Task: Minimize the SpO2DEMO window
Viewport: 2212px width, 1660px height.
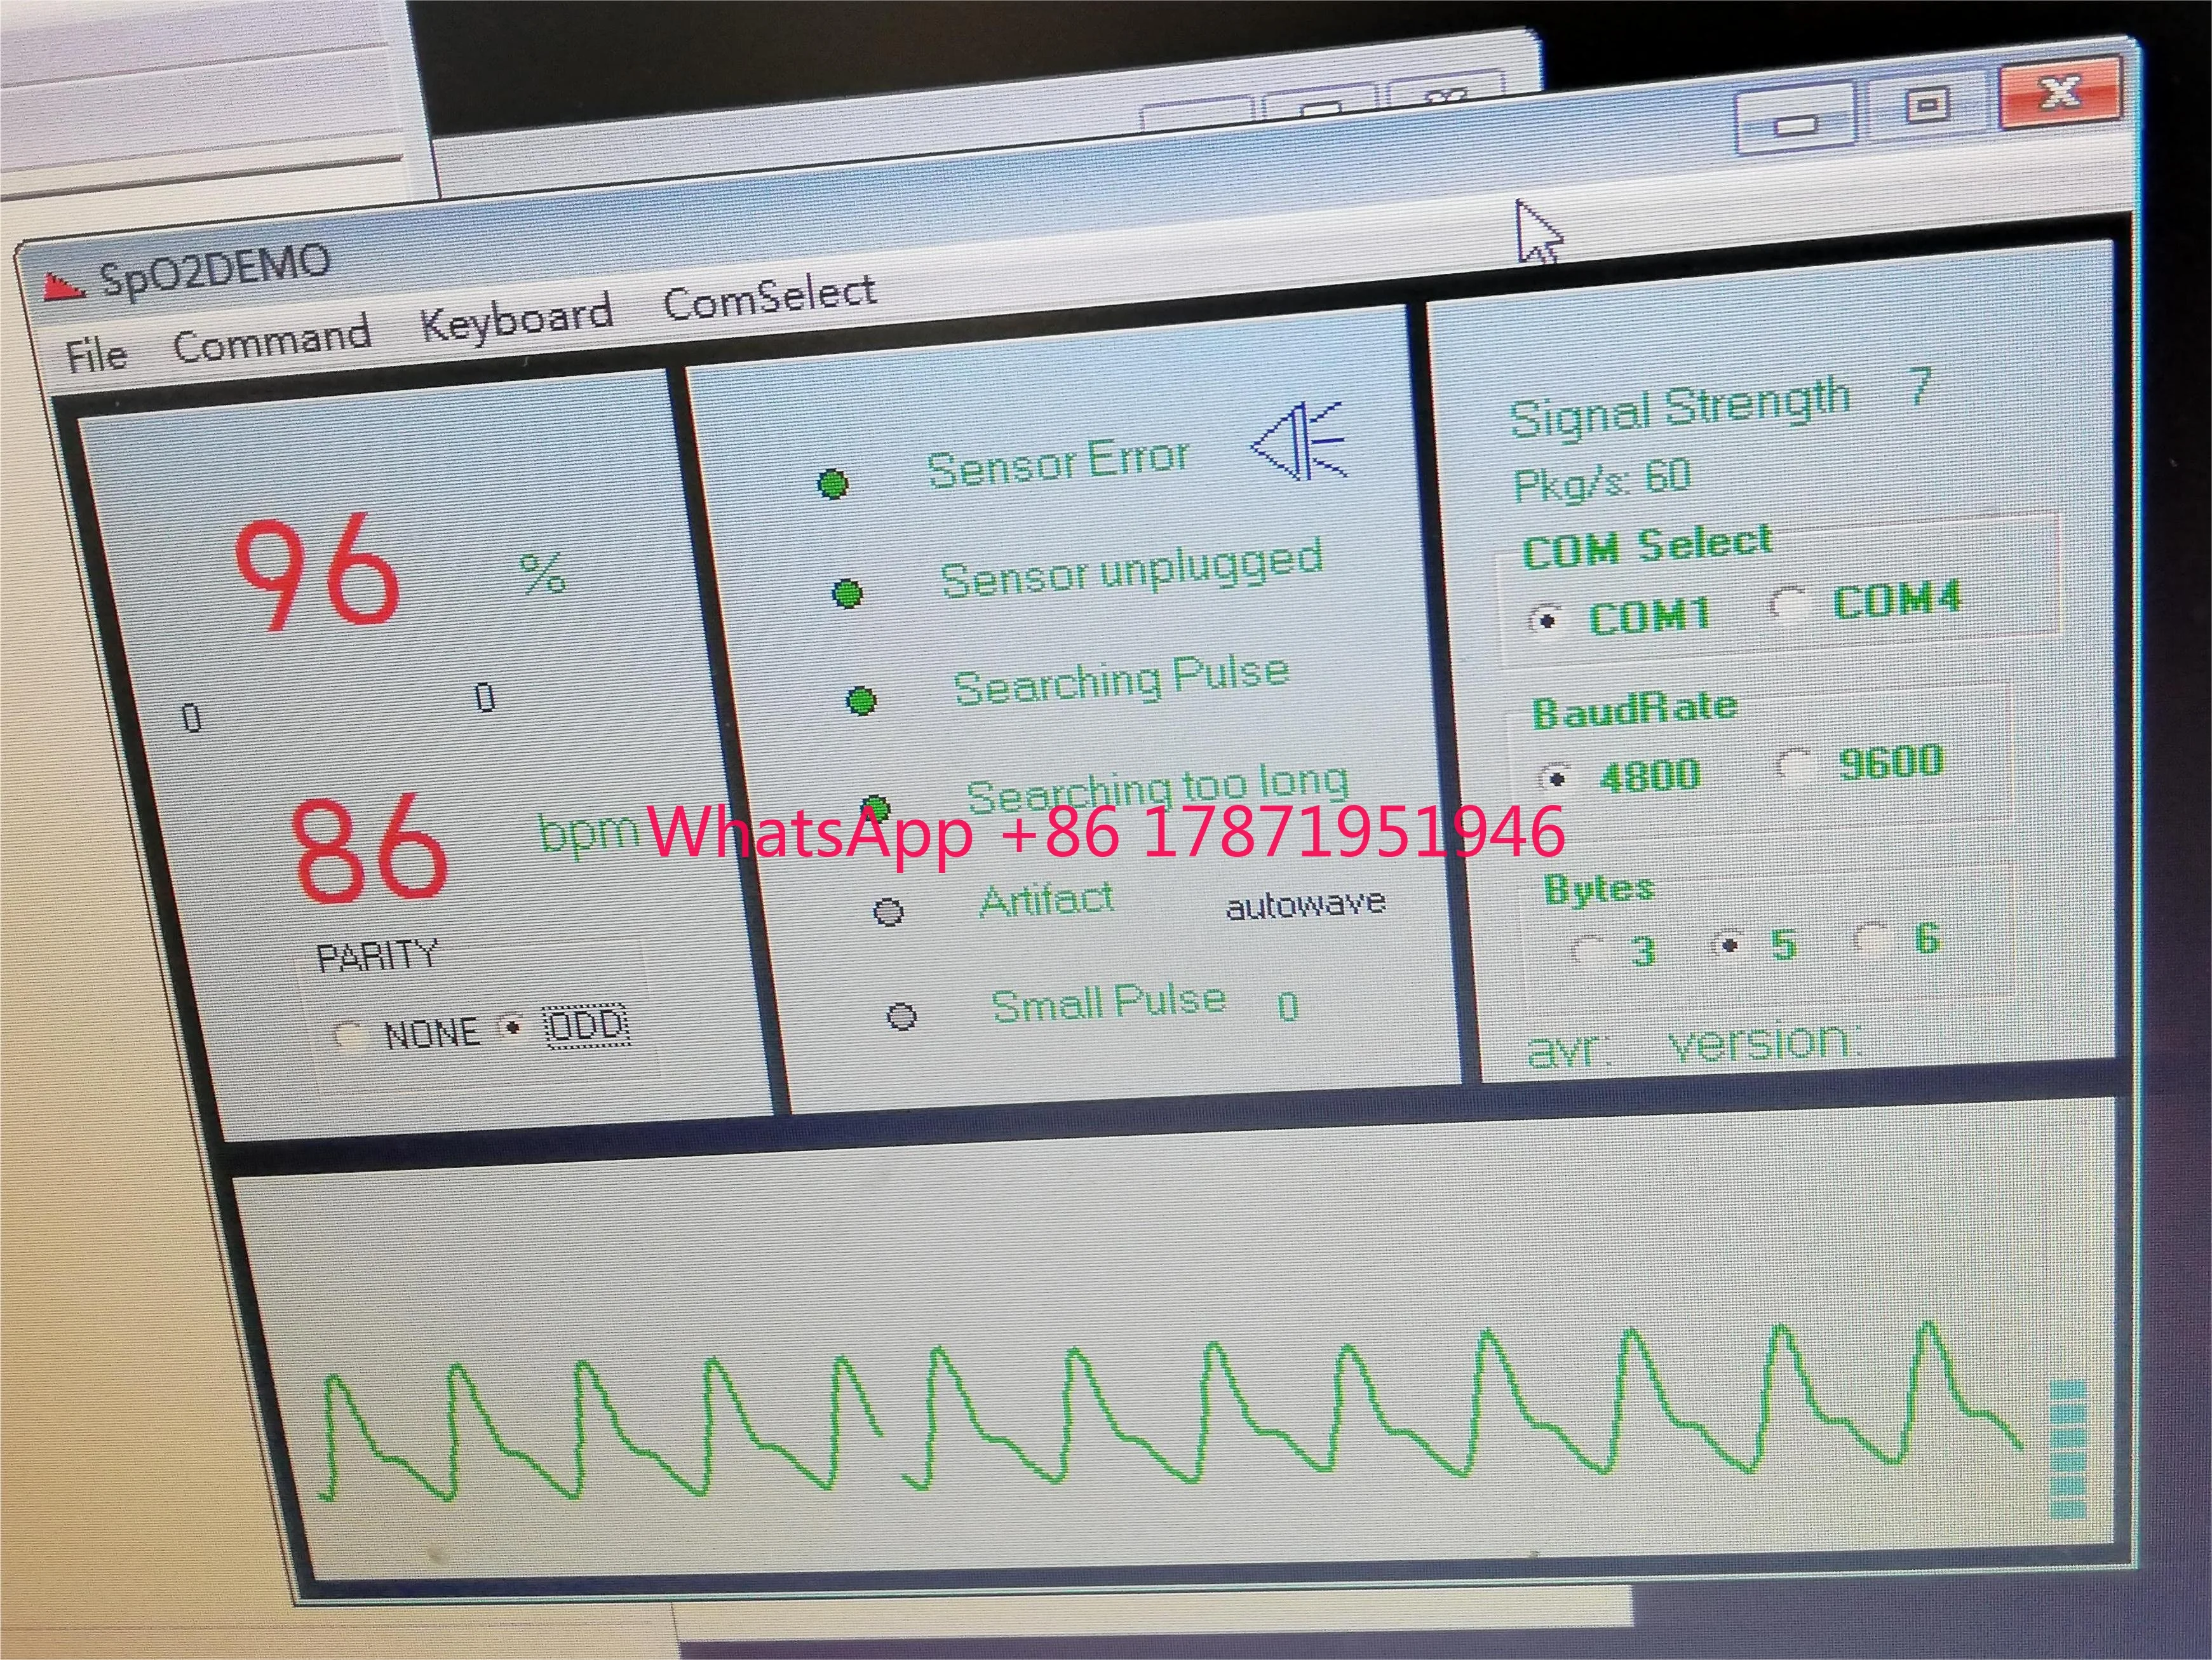Action: click(1796, 121)
